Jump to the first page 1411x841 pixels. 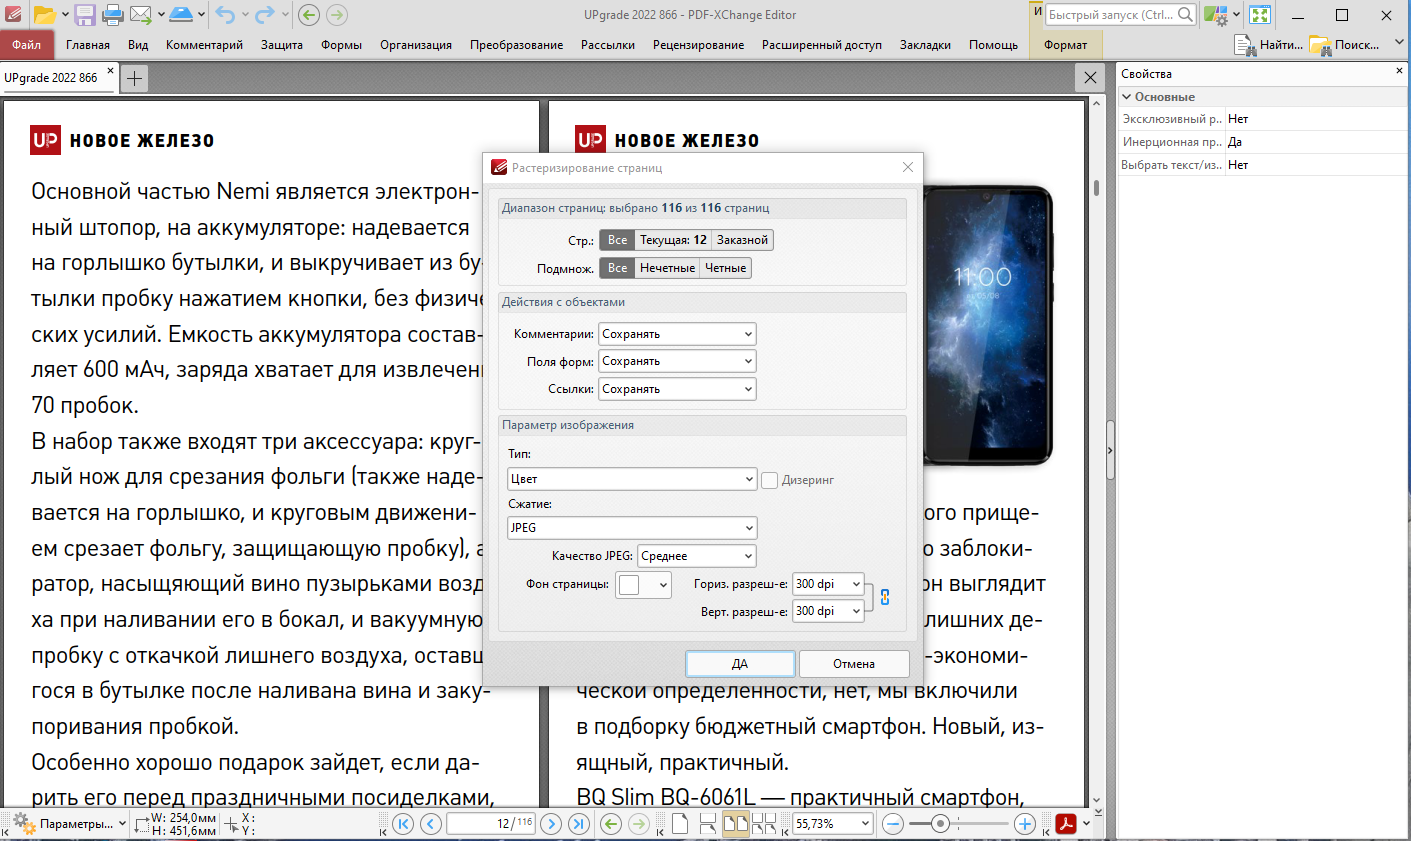pos(403,824)
